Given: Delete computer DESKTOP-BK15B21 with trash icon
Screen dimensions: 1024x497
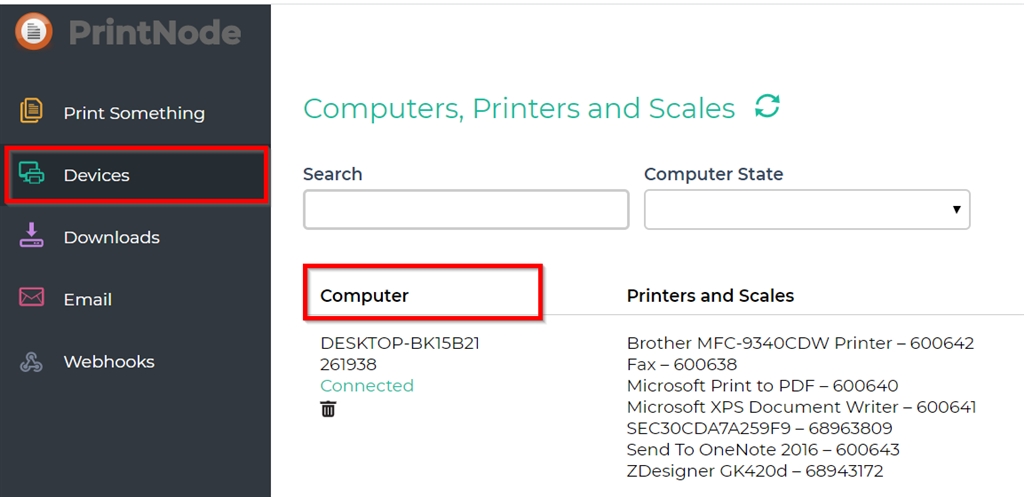Looking at the screenshot, I should pyautogui.click(x=328, y=409).
